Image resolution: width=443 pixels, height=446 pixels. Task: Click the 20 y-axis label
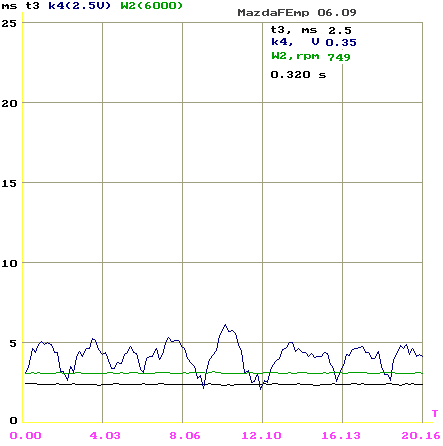[x=9, y=103]
